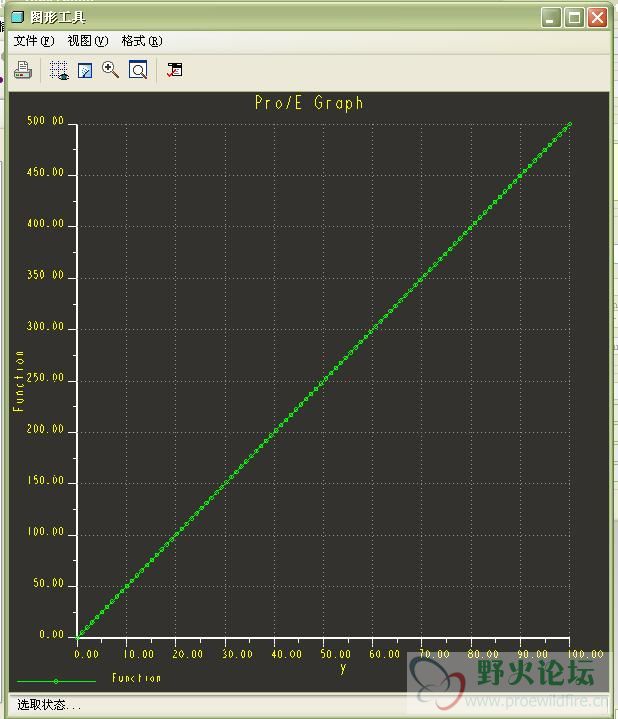Click the 300.00 vertical axis value
Screen dimensions: 618x719
click(x=45, y=326)
